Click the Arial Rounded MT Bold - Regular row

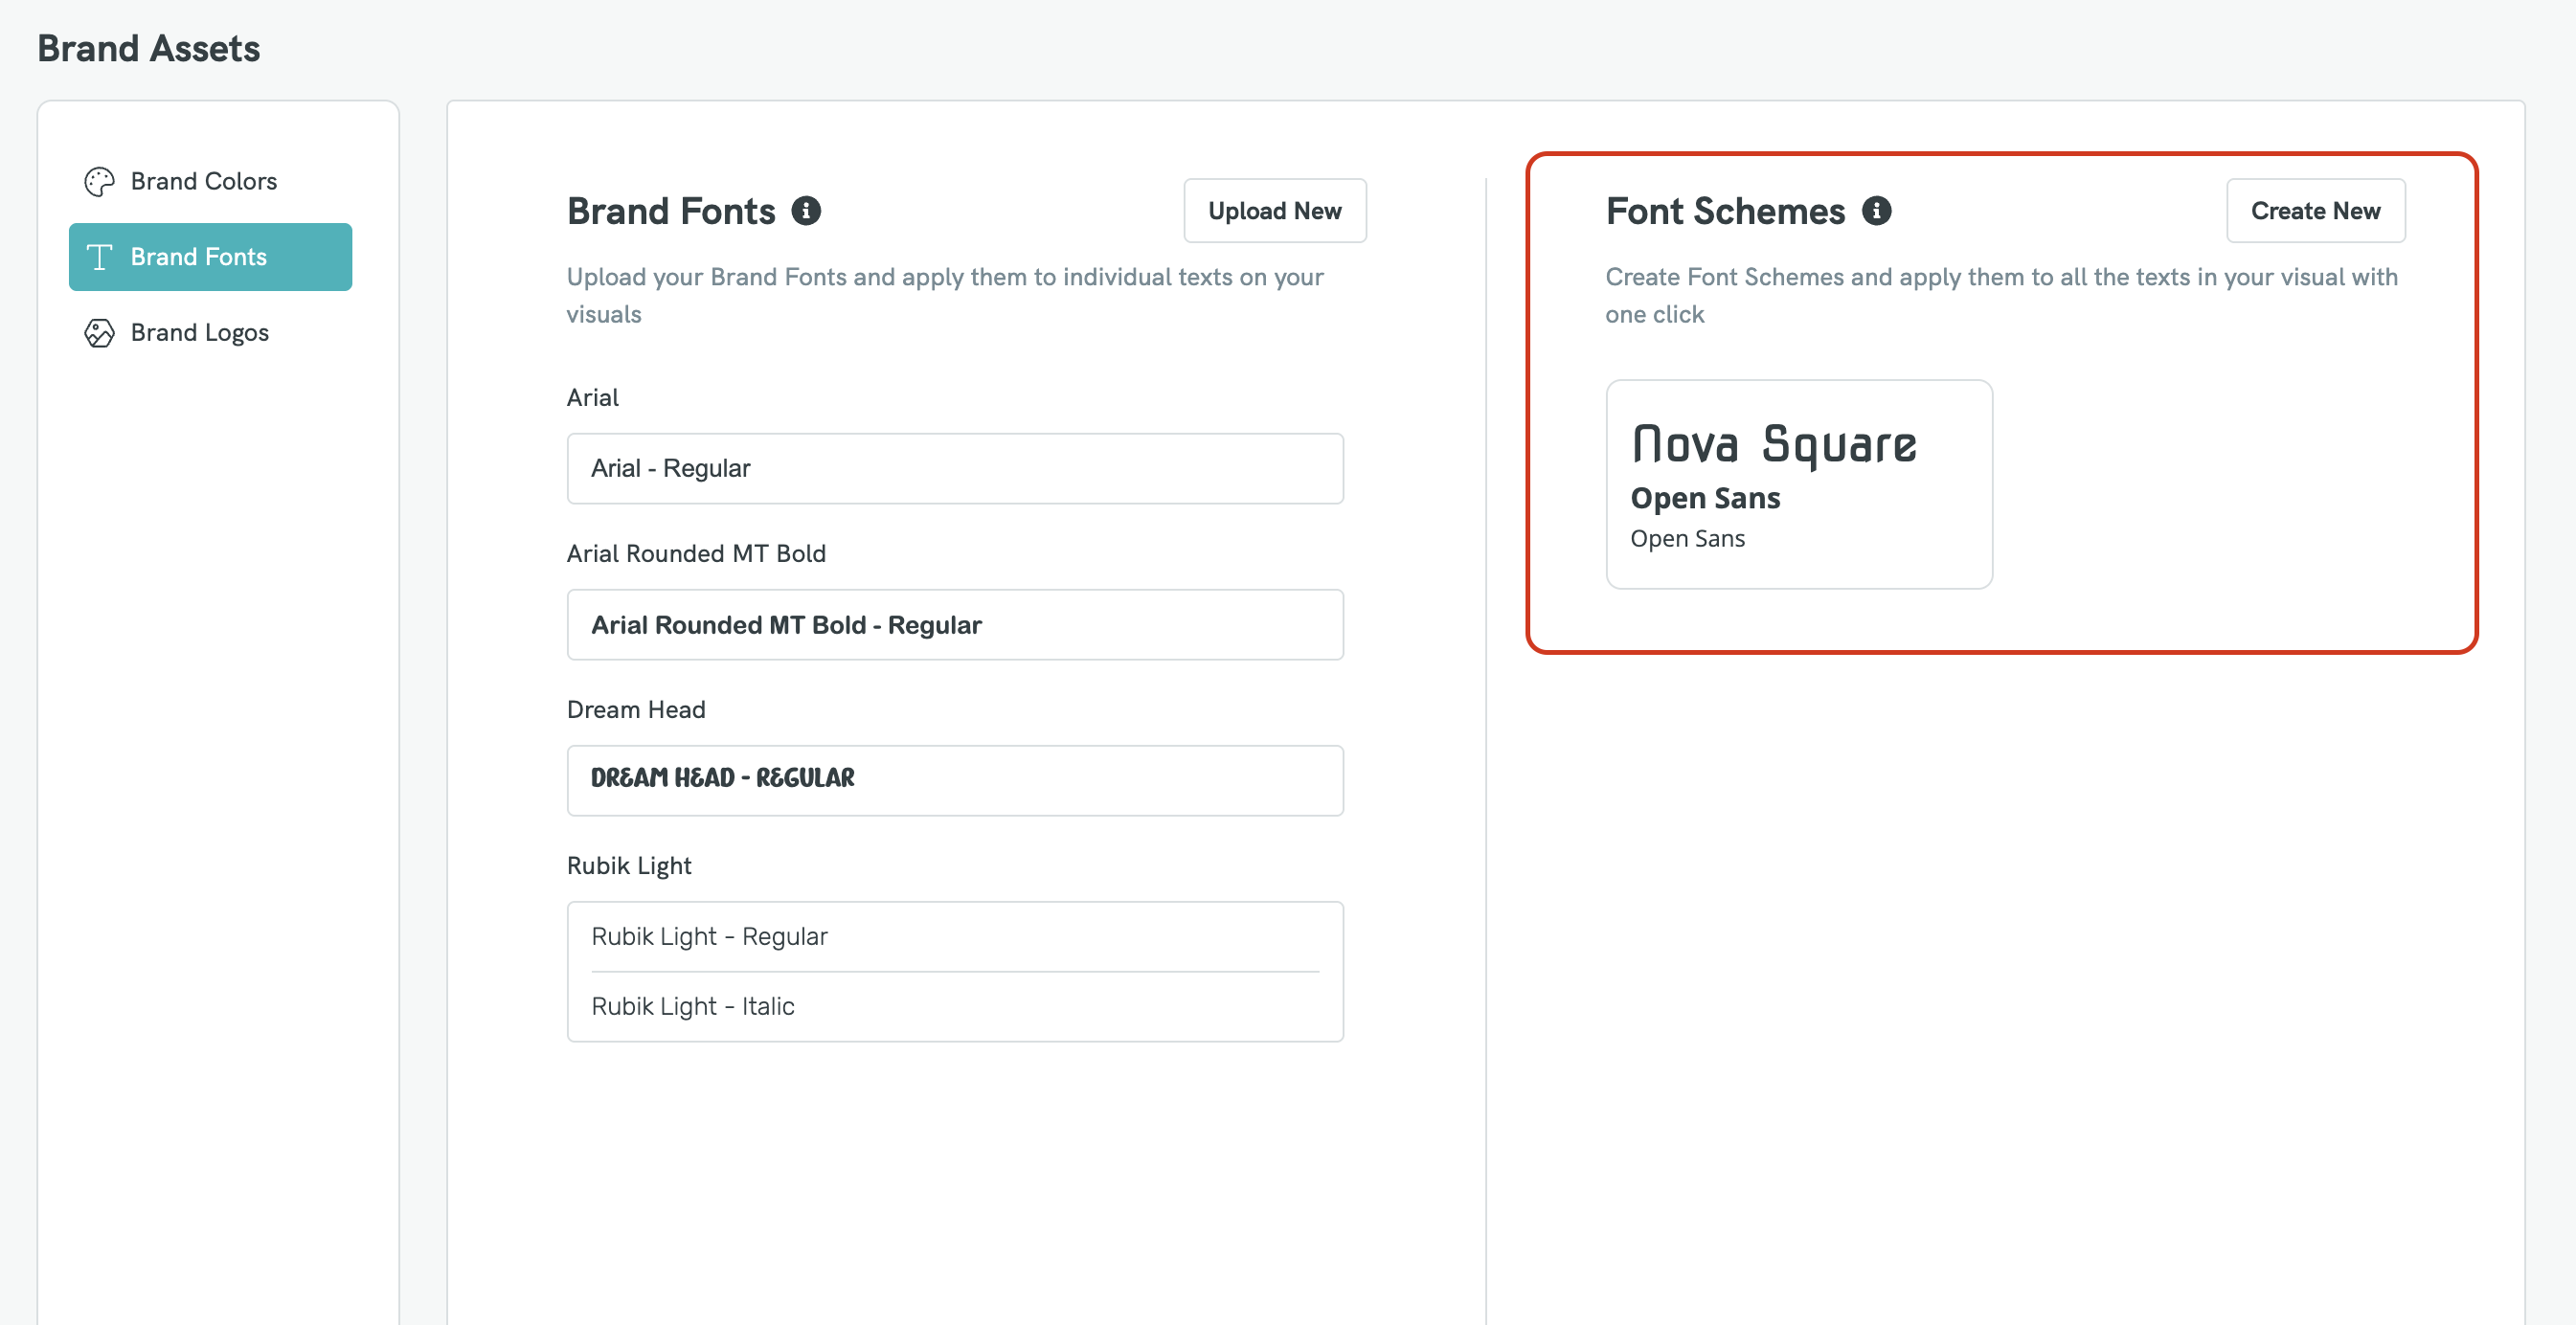pyautogui.click(x=955, y=625)
